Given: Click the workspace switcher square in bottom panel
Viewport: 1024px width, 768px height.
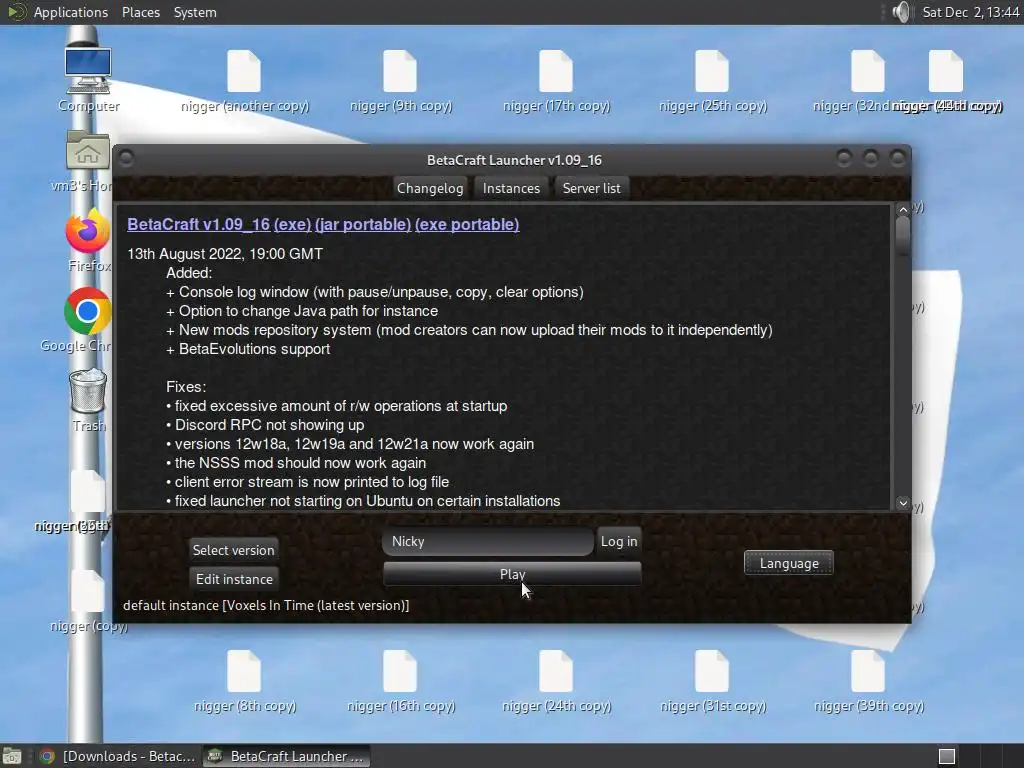Looking at the screenshot, I should (947, 756).
